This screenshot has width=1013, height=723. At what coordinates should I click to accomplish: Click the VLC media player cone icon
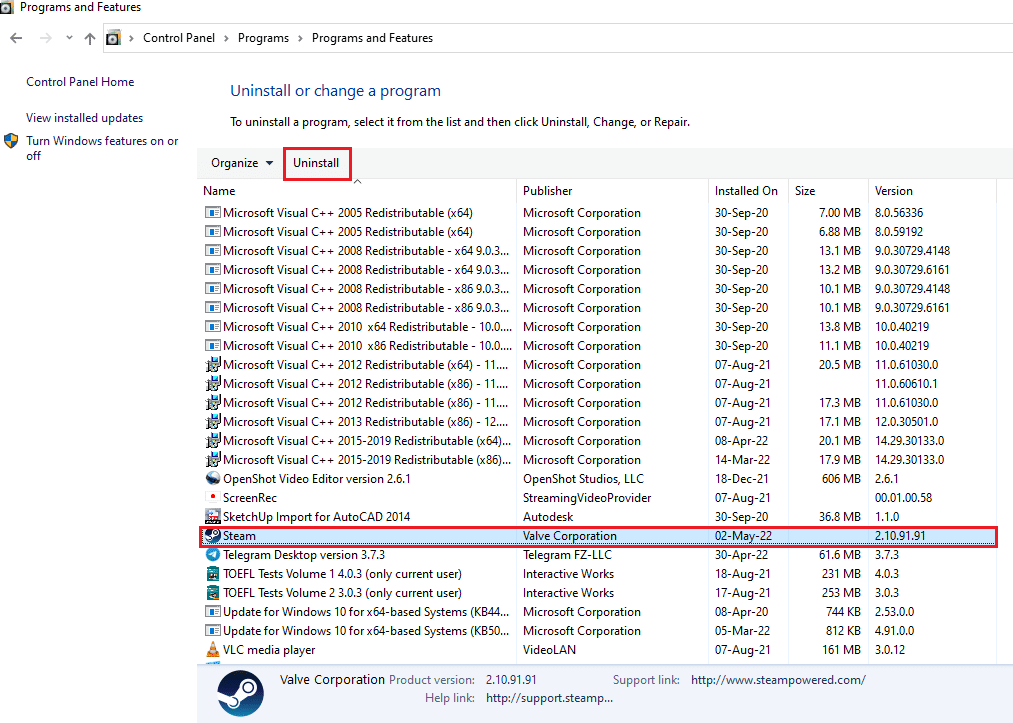(213, 649)
